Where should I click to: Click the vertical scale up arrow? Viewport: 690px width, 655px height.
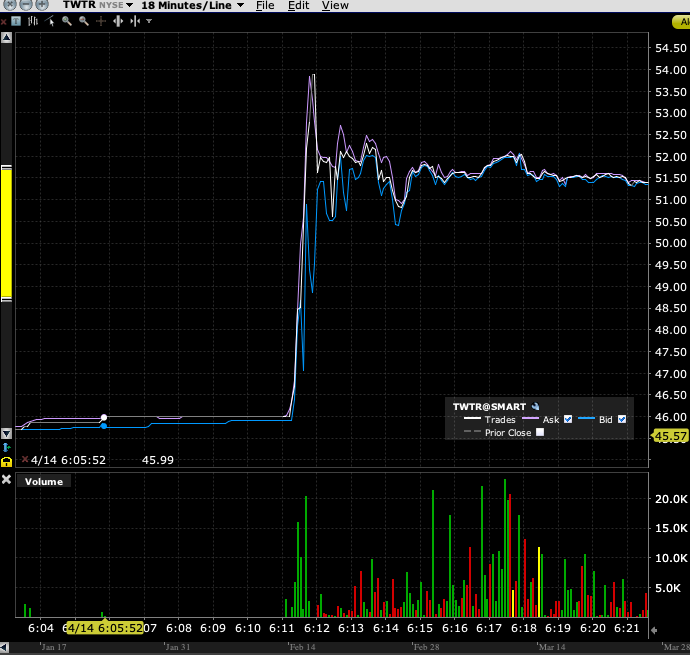pyautogui.click(x=6, y=38)
